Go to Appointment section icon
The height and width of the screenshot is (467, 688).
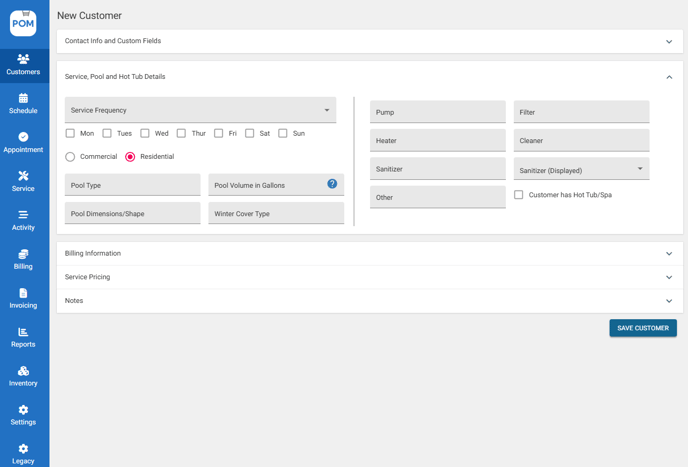[x=23, y=138]
